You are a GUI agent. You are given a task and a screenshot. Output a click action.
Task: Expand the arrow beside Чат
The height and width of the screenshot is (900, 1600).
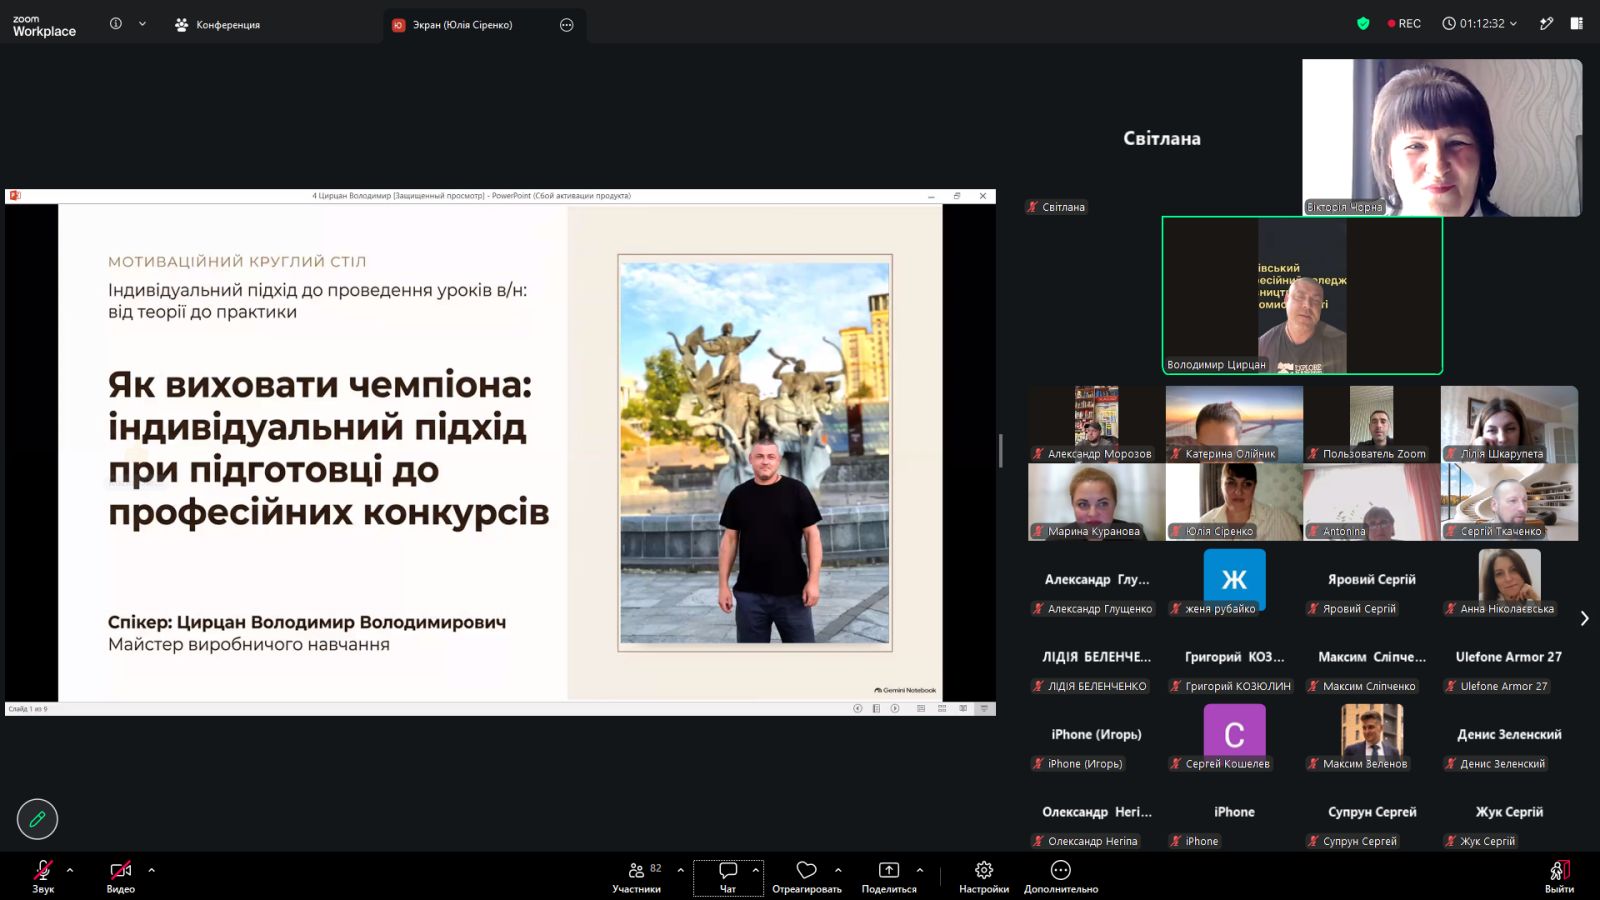(756, 870)
